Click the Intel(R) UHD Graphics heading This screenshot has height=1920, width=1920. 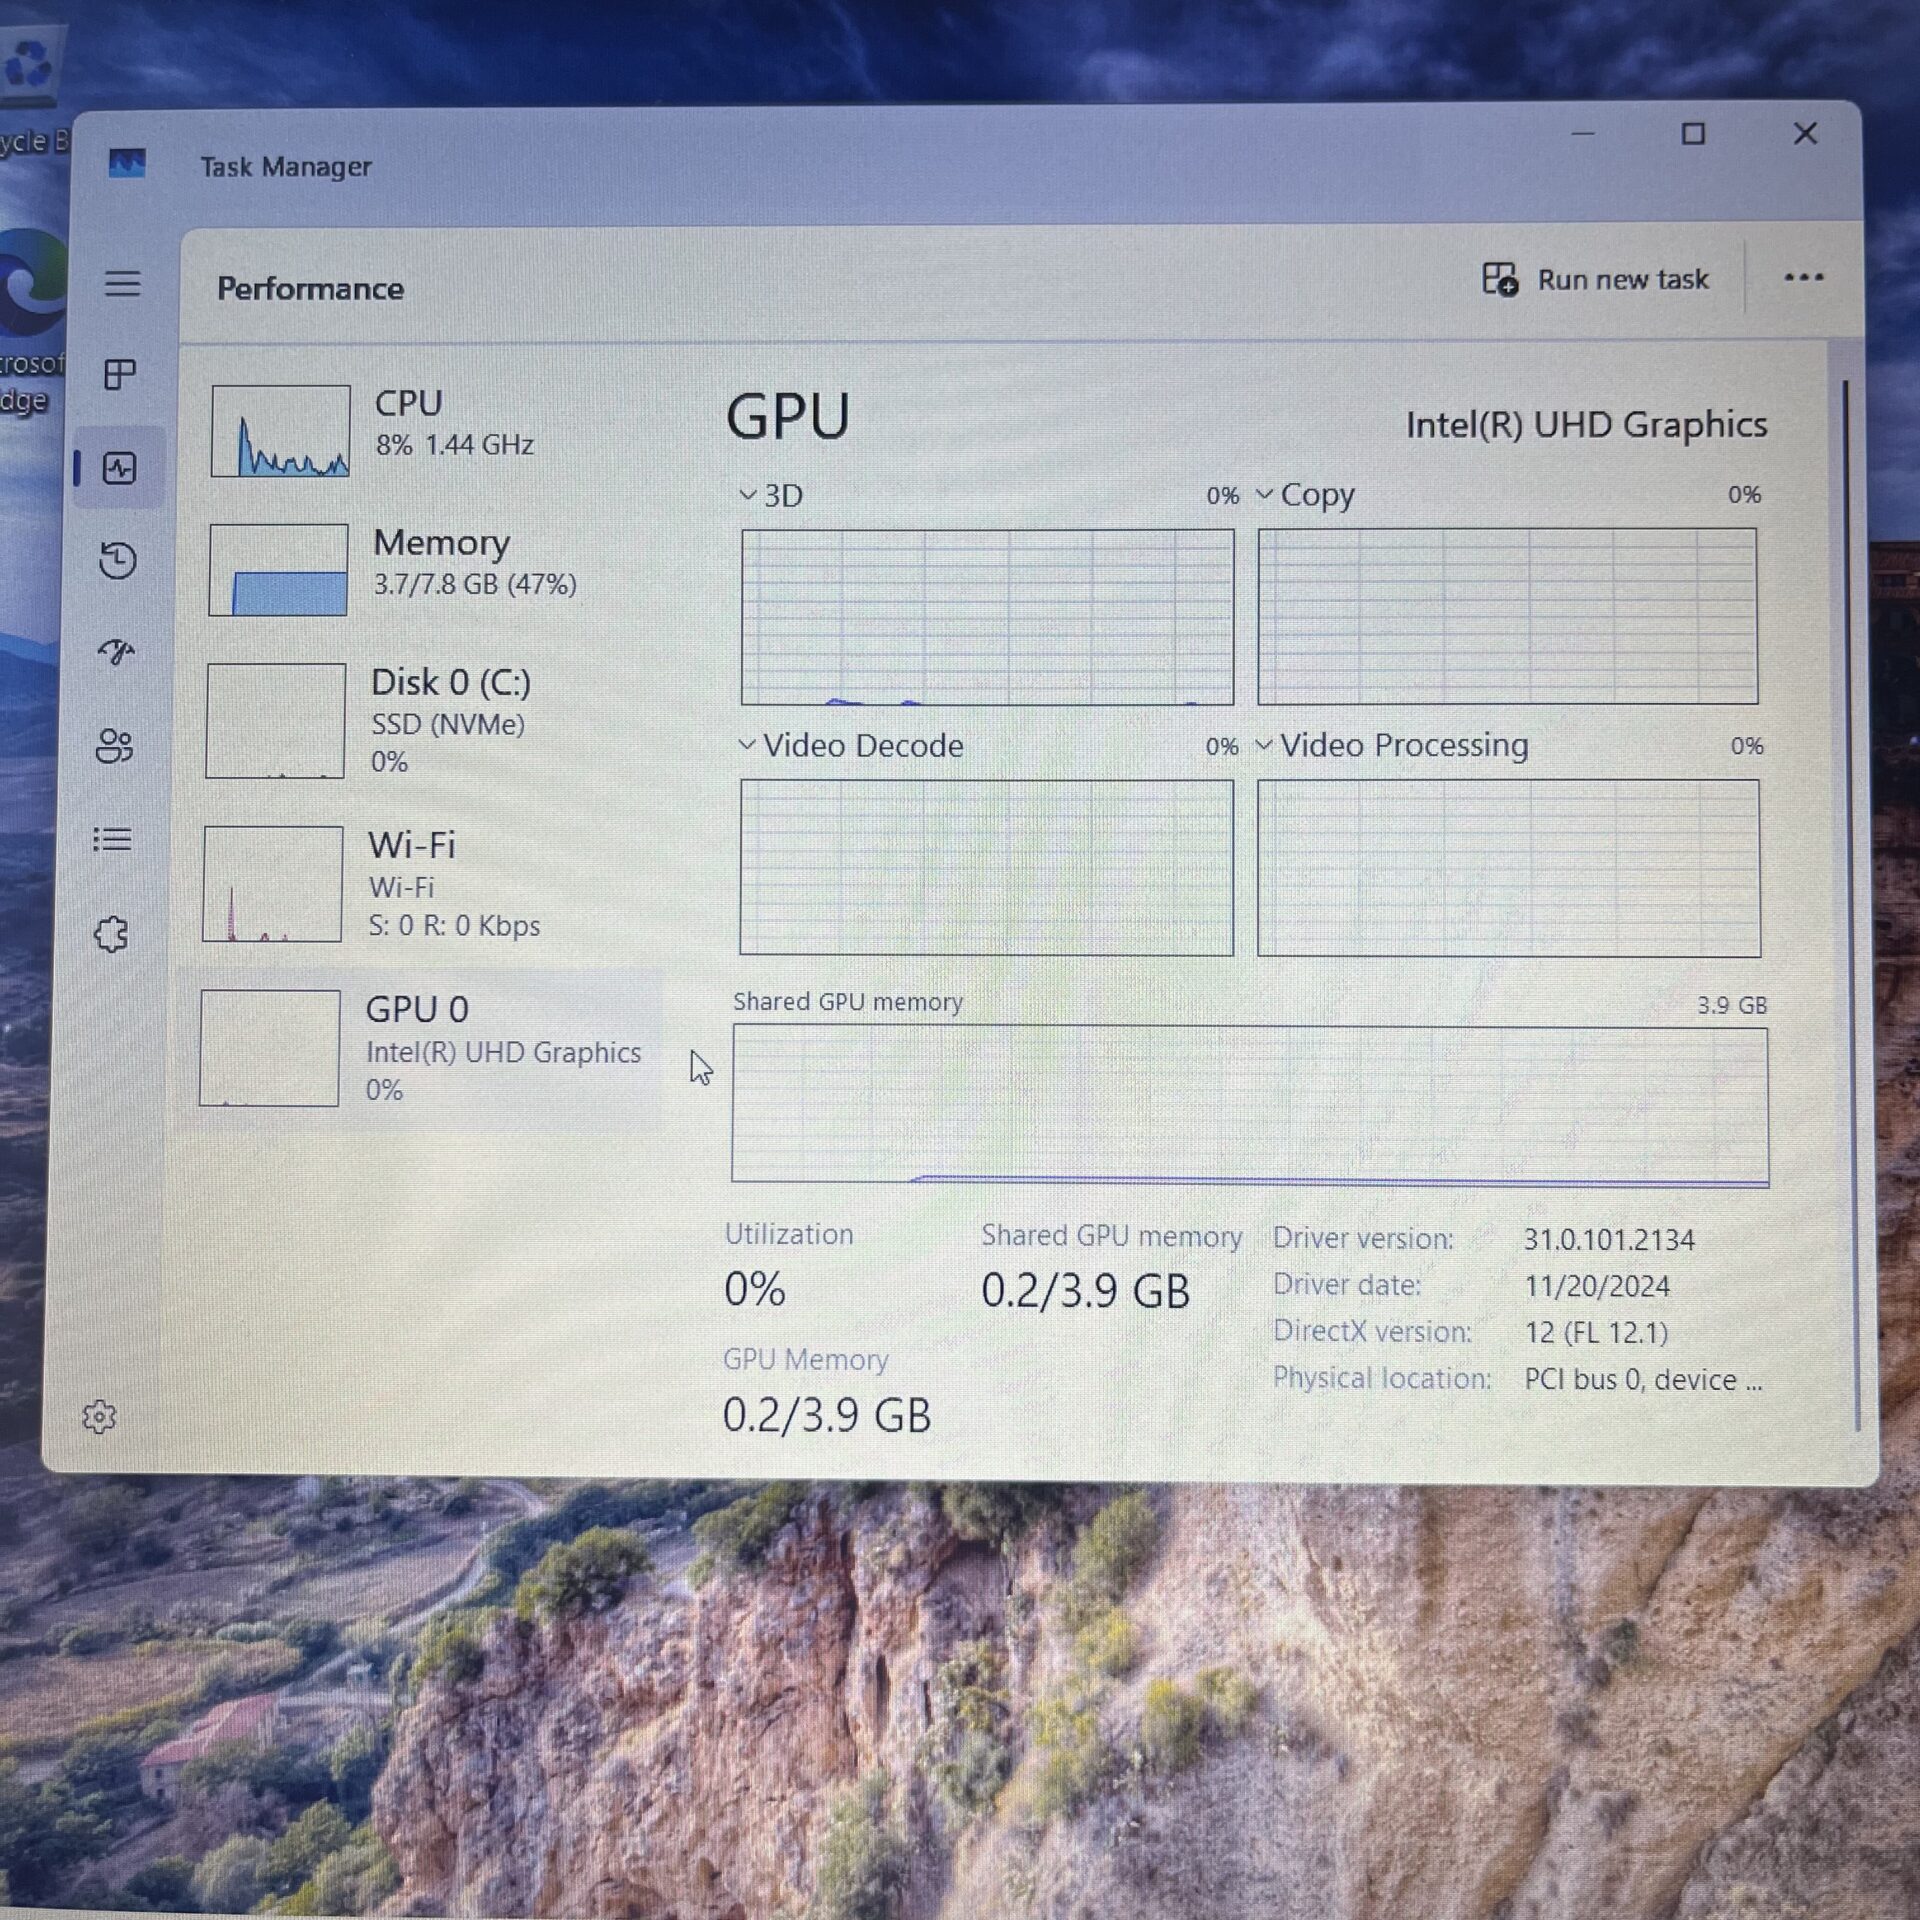coord(1586,425)
